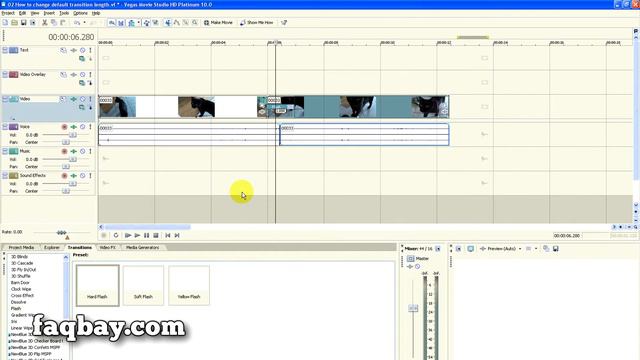Arm the Voice track for recording
This screenshot has width=640, height=360.
point(64,127)
